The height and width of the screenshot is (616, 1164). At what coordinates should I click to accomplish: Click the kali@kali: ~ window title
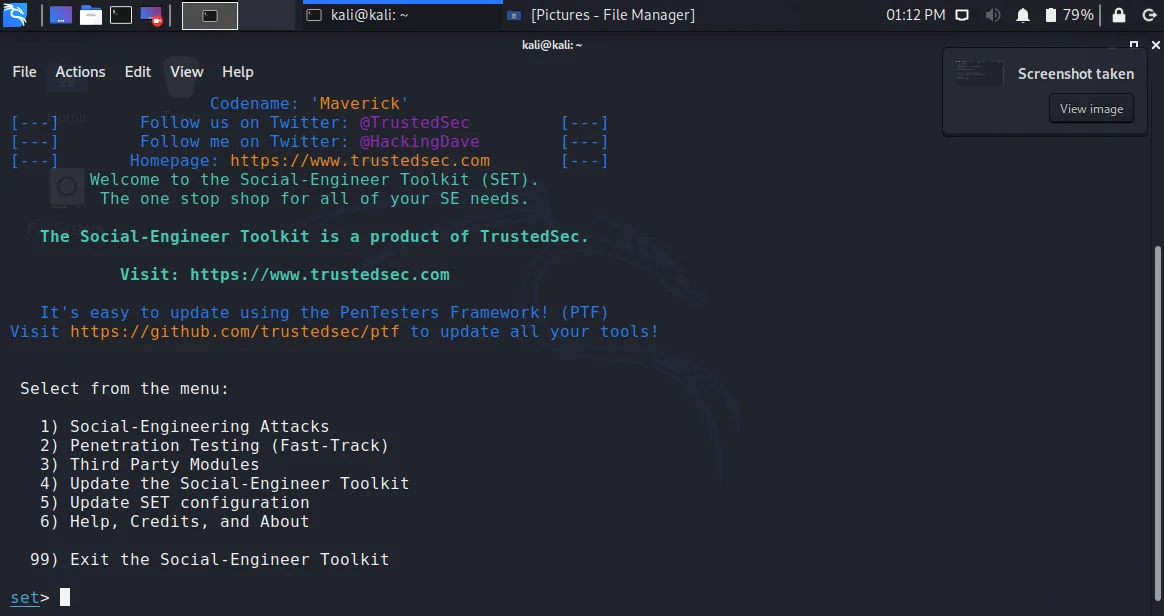[x=552, y=45]
